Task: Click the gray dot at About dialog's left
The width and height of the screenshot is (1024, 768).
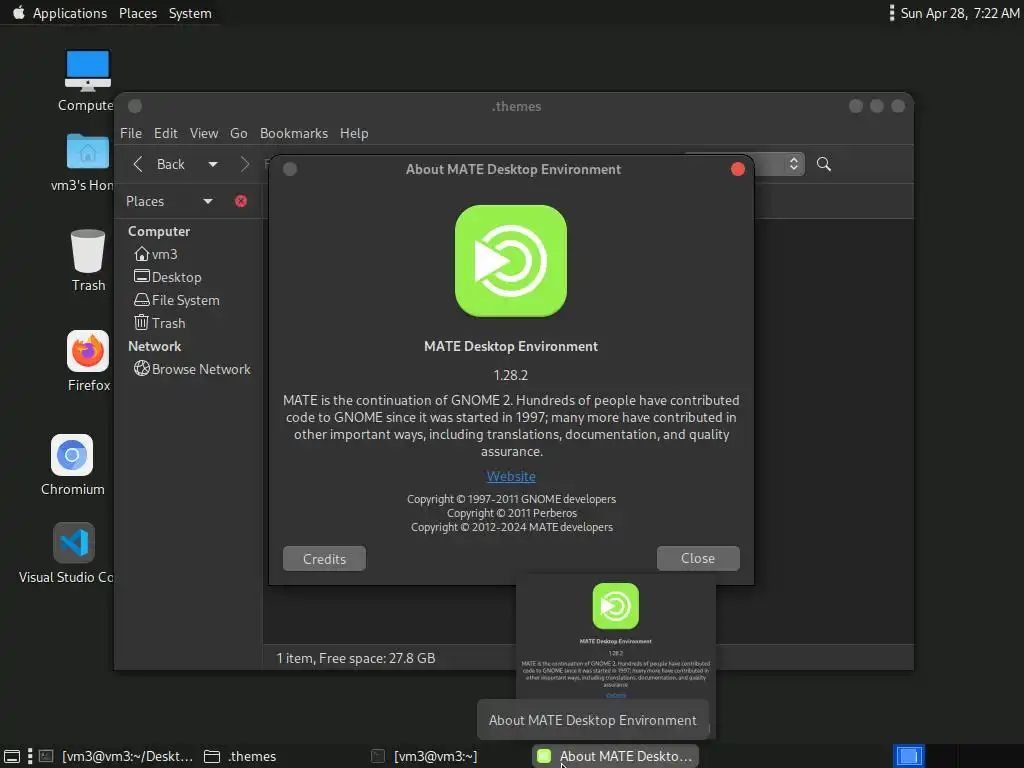Action: tap(290, 169)
